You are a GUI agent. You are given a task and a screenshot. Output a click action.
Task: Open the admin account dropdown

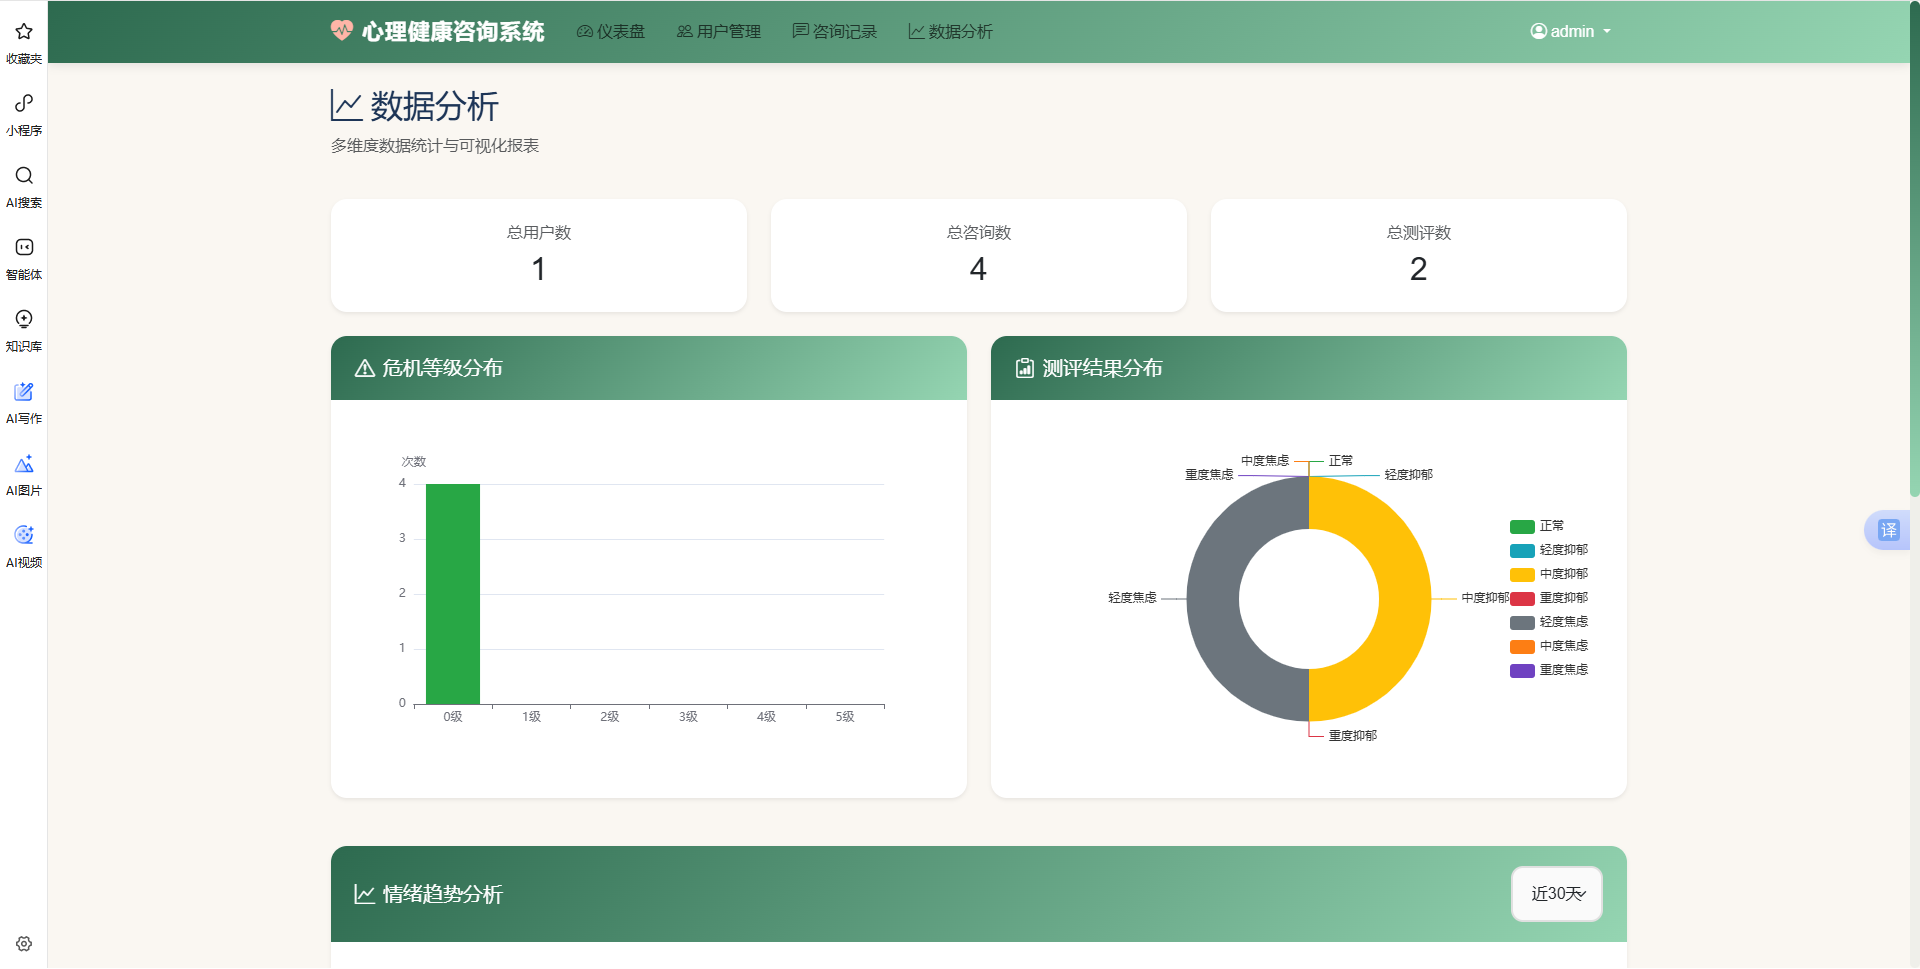pyautogui.click(x=1570, y=31)
